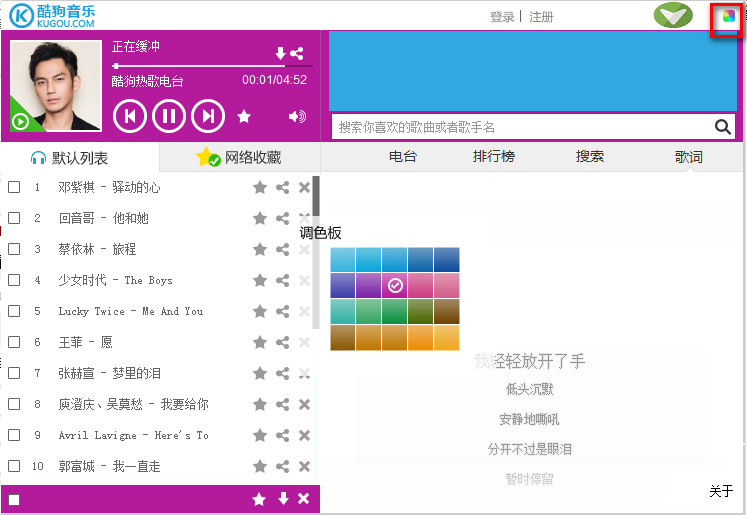Go to the 搜索 tab

[x=590, y=156]
